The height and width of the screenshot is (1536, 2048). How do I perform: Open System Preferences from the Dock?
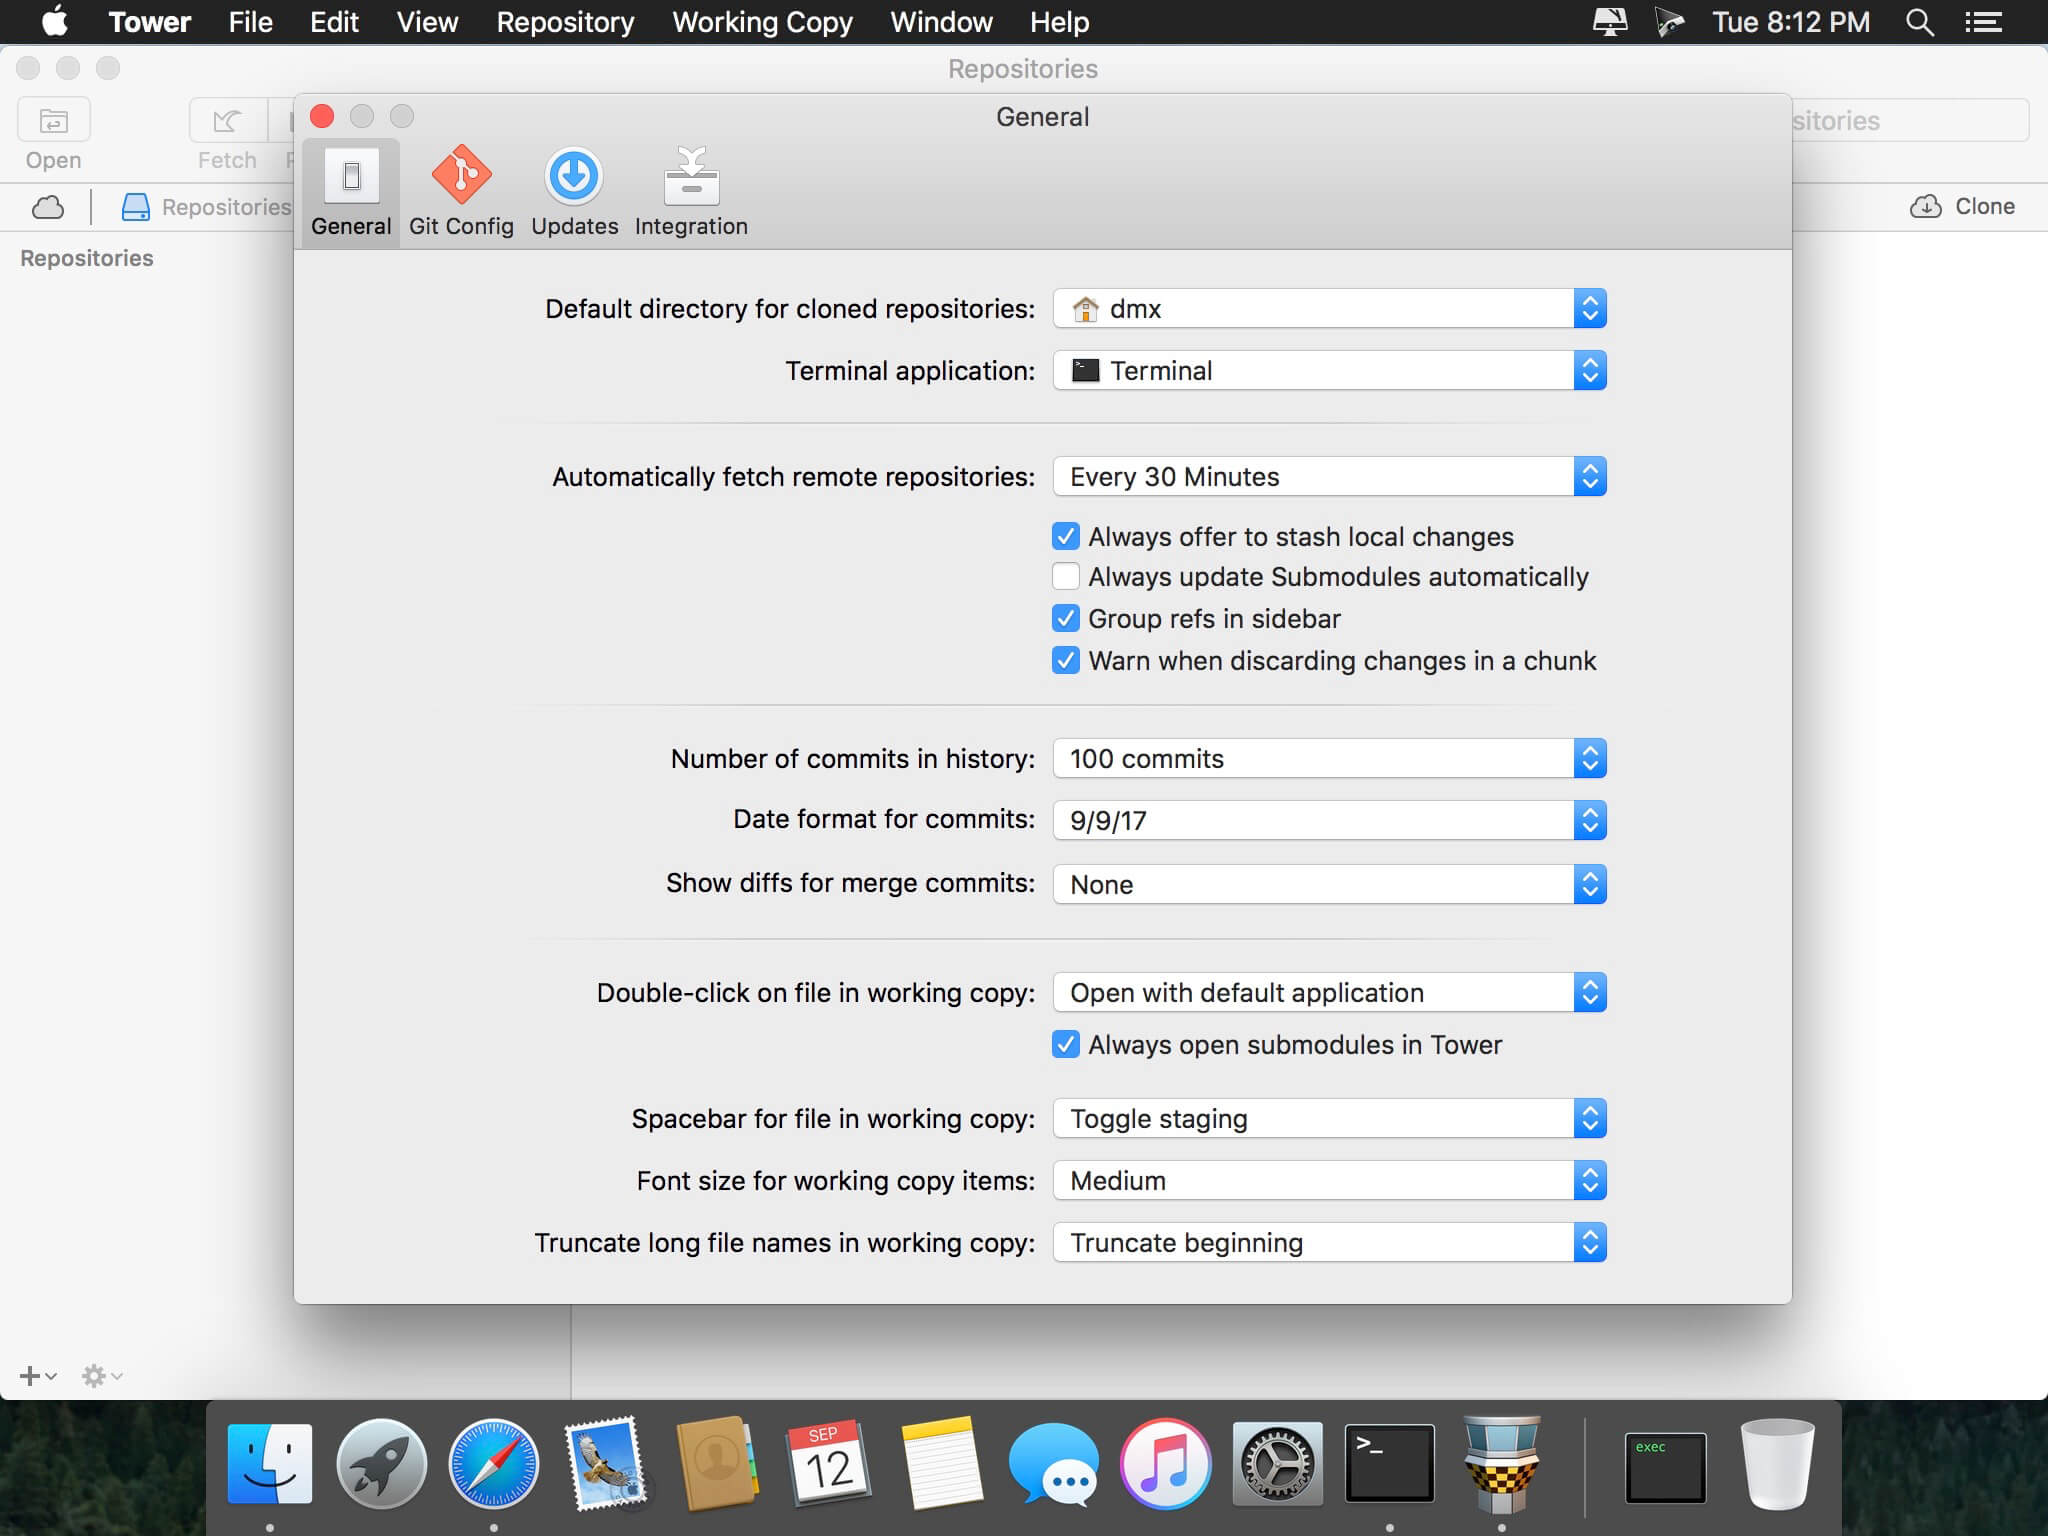1277,1464
